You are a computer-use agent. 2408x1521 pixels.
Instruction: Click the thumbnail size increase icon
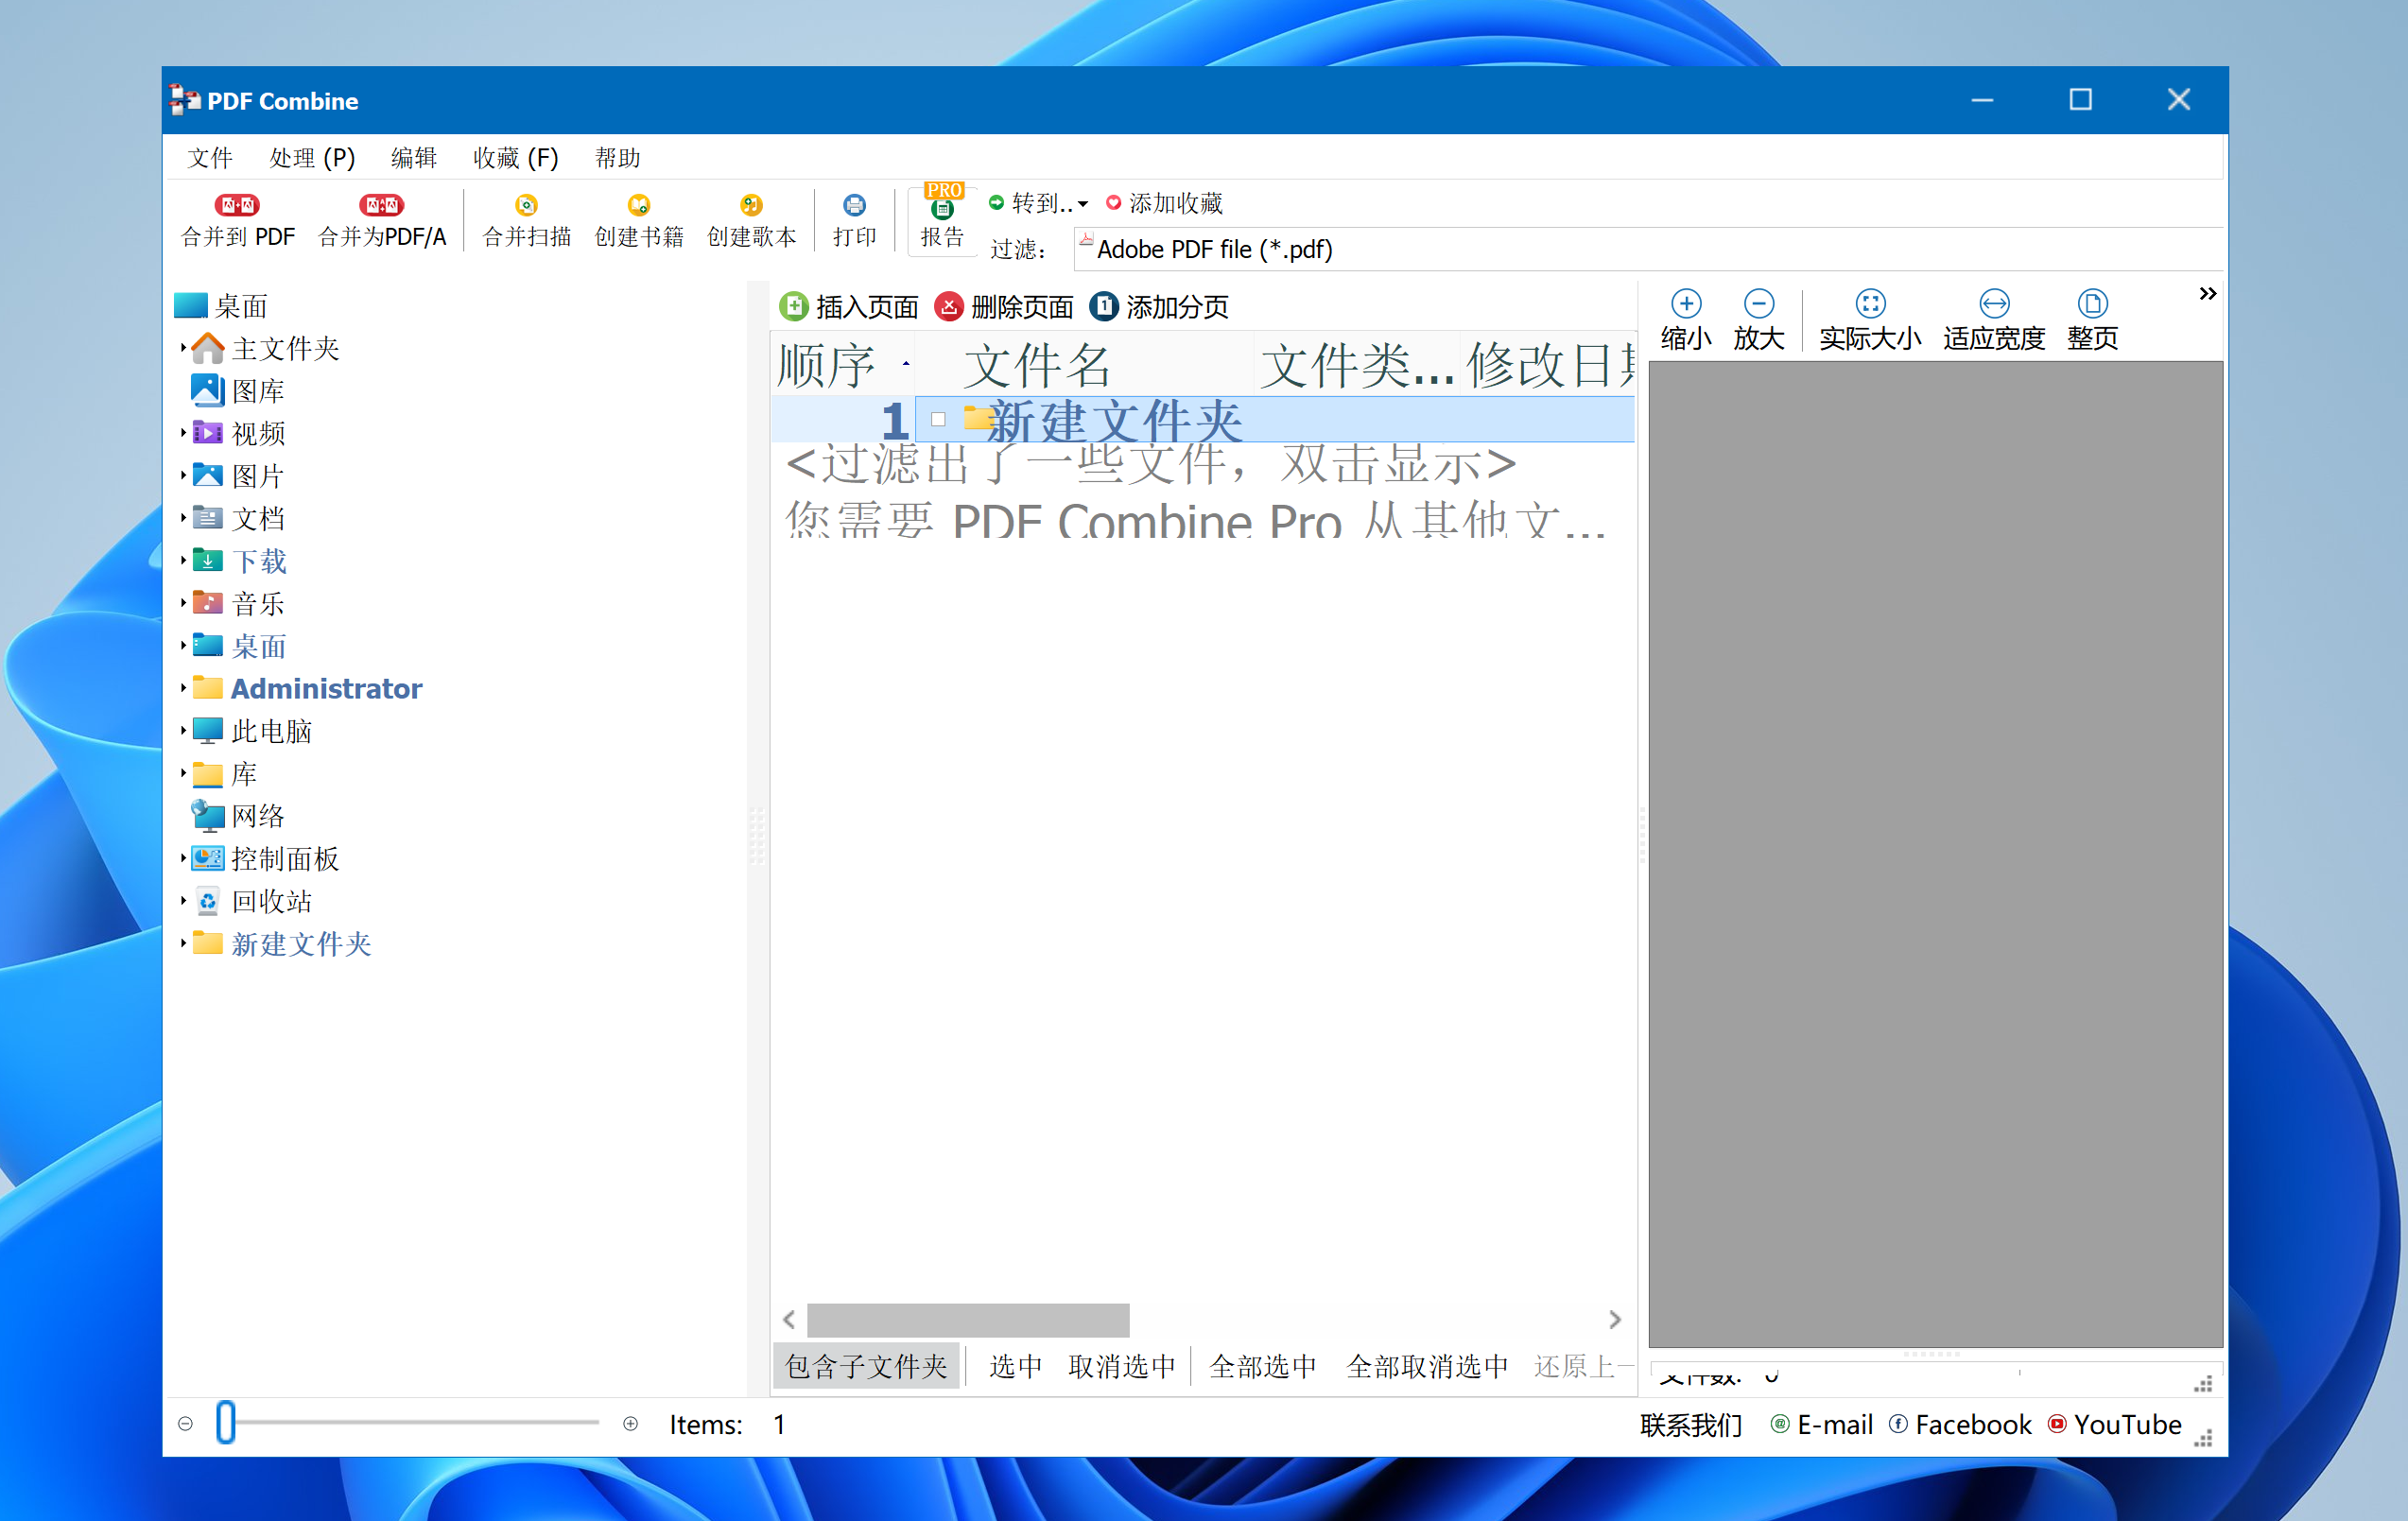(630, 1423)
